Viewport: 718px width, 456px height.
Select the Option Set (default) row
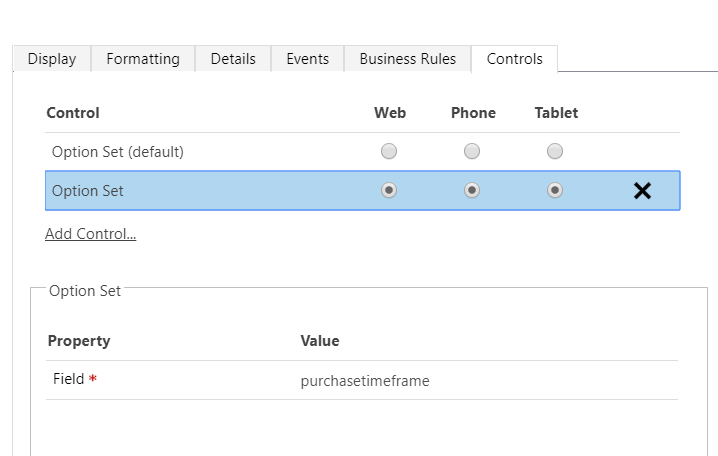(118, 152)
